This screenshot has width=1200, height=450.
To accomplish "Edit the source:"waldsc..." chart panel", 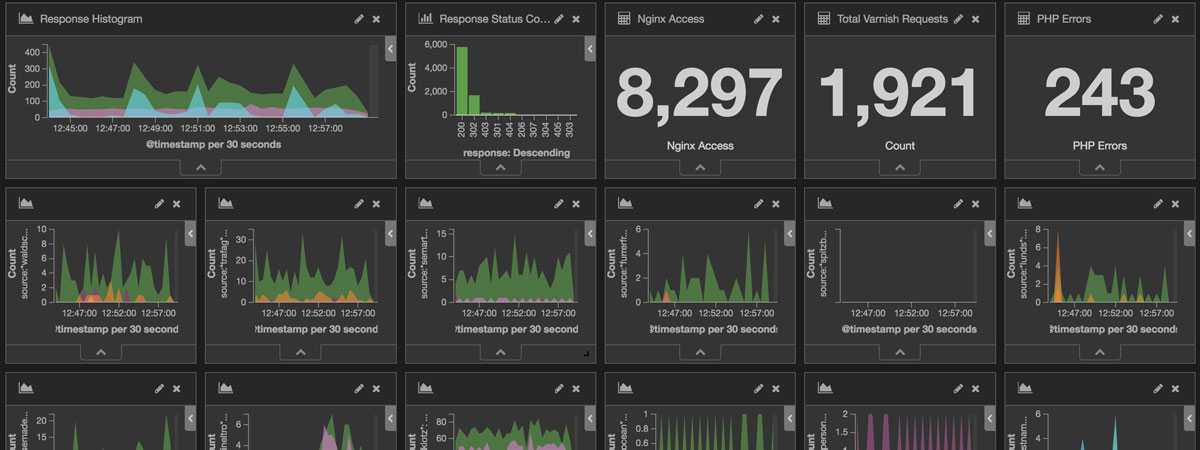I will tap(159, 204).
